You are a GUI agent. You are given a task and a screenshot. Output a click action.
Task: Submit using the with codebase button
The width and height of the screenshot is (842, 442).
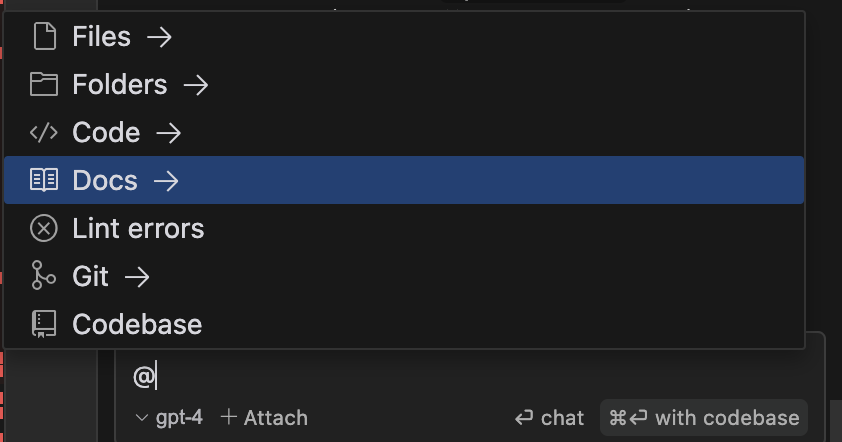pyautogui.click(x=704, y=418)
